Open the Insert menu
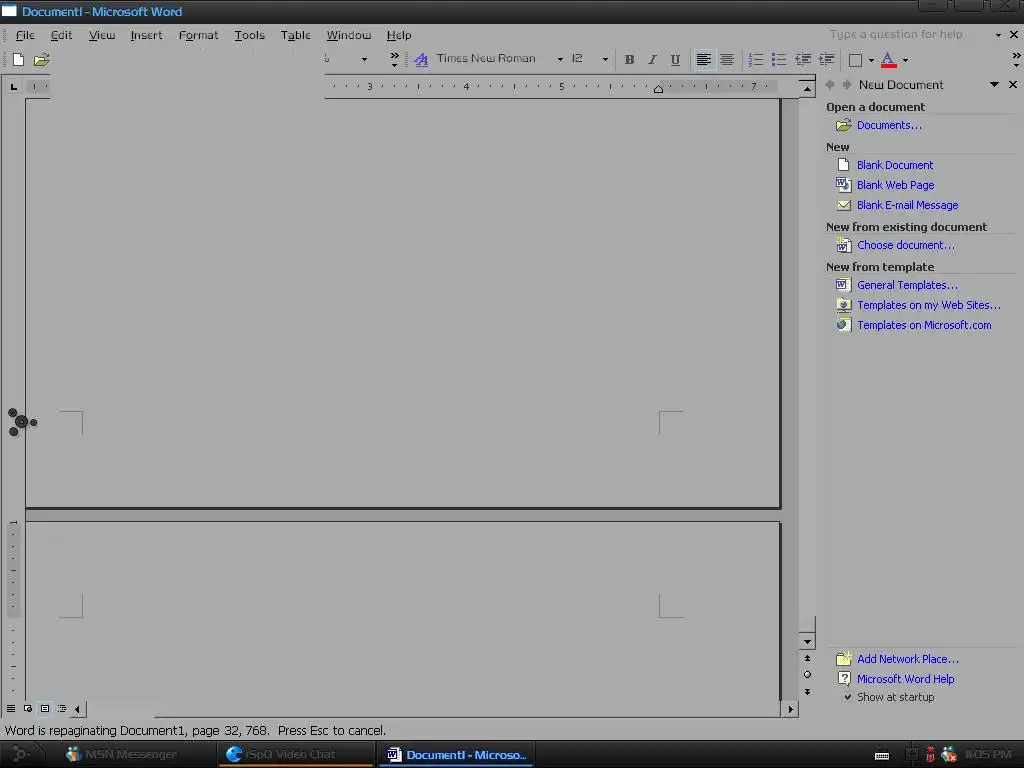The image size is (1024, 768). [x=146, y=35]
